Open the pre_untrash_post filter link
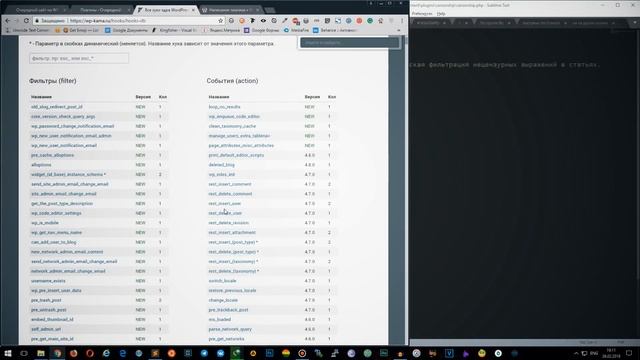The image size is (640, 360). click(49, 310)
